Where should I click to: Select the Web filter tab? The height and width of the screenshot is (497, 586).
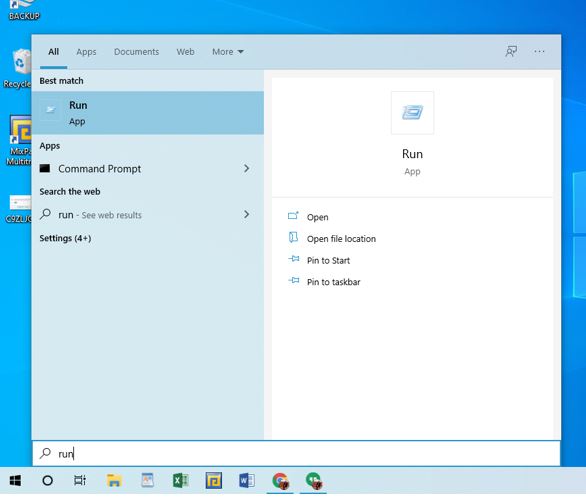click(x=185, y=52)
